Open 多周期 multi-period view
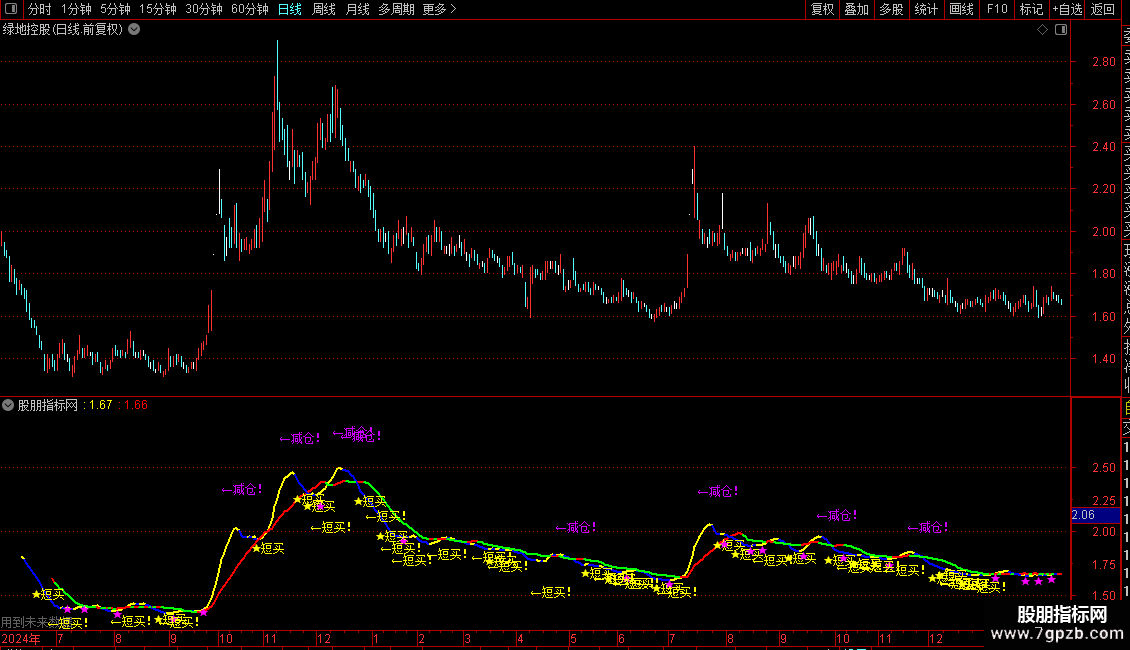The width and height of the screenshot is (1130, 650). pyautogui.click(x=396, y=9)
